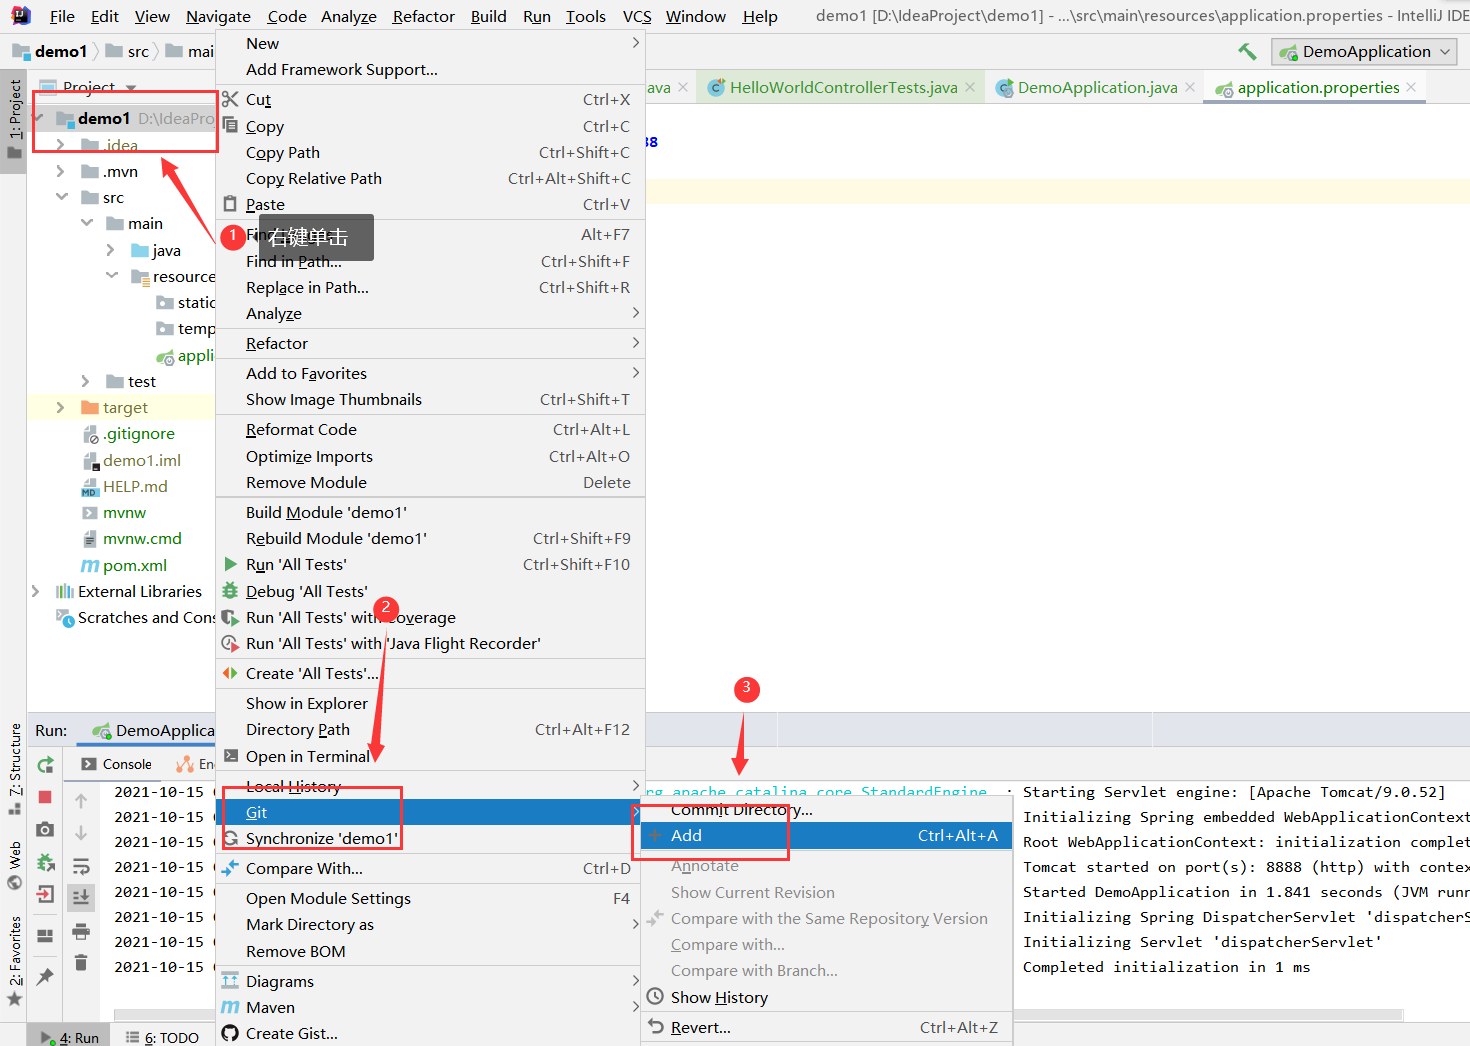
Task: Click the exit icon in Run panel
Action: click(45, 894)
